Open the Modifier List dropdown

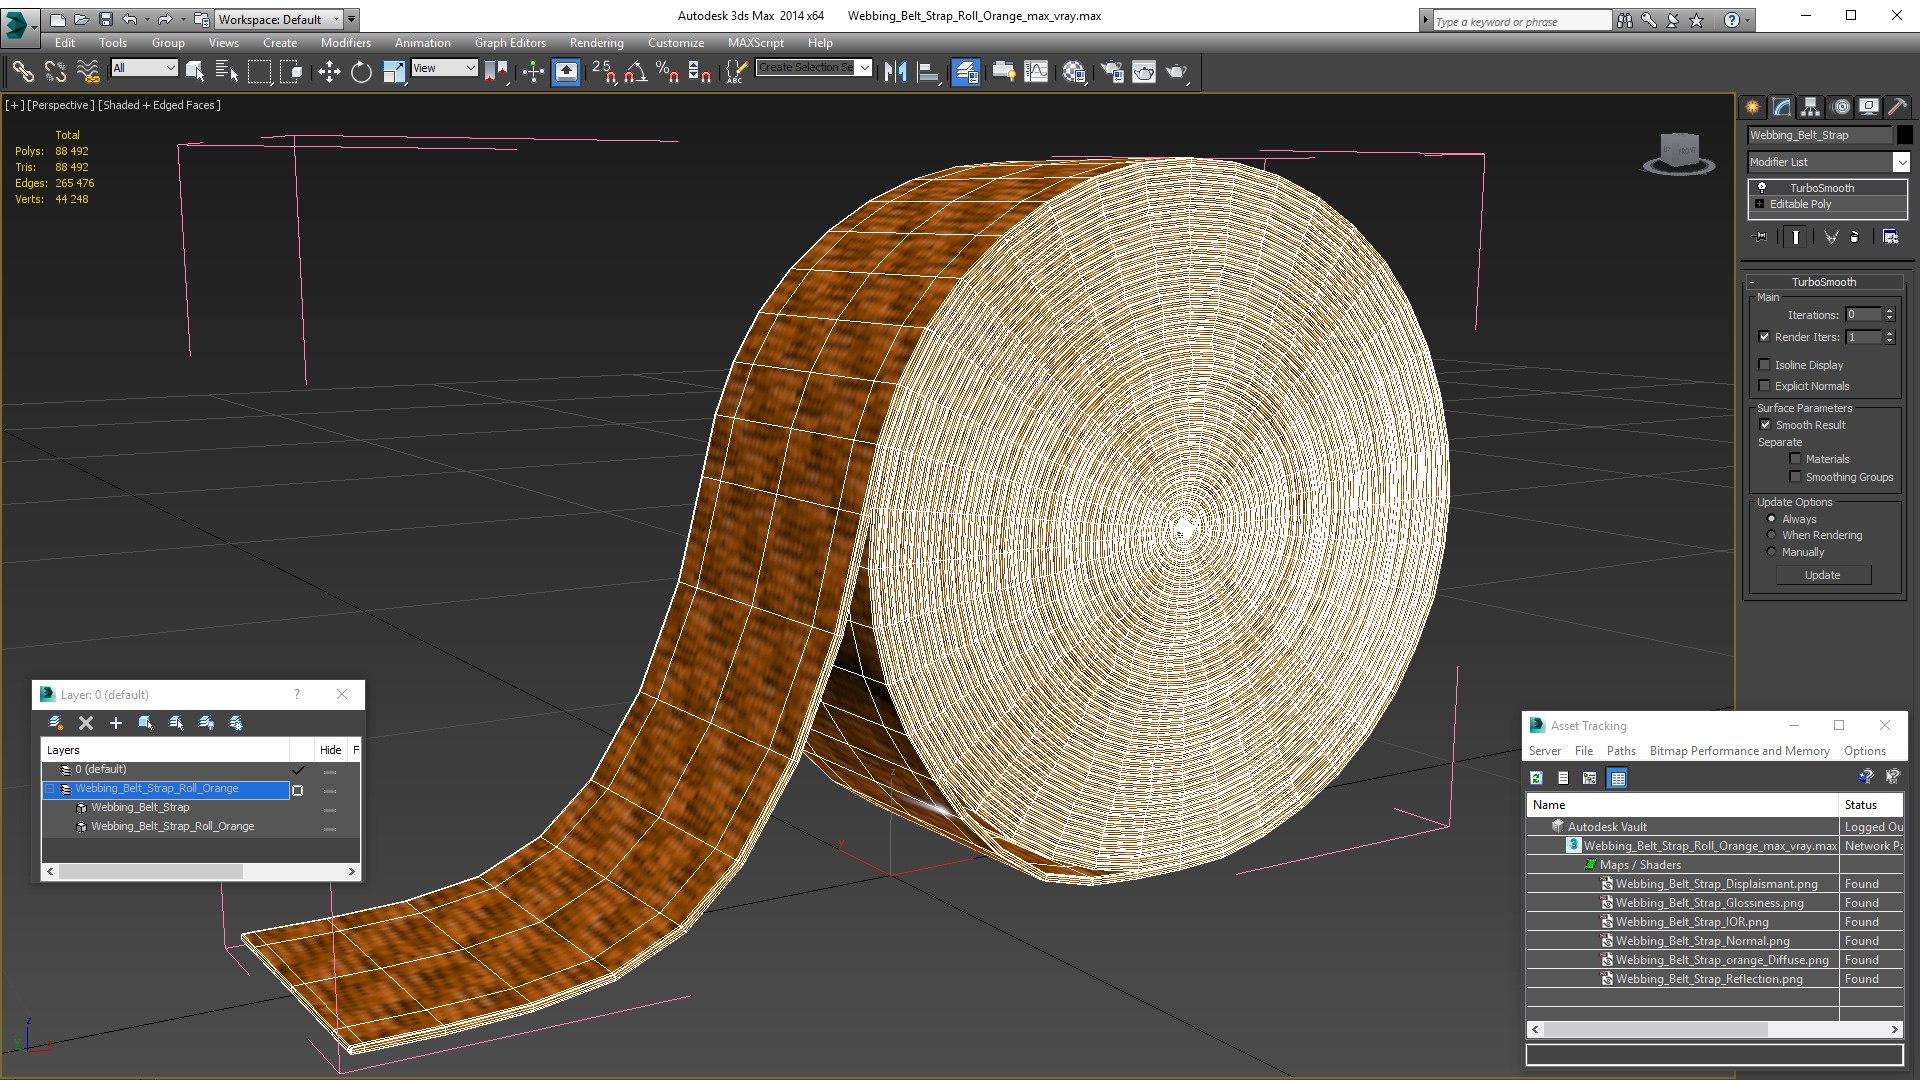pos(1901,162)
